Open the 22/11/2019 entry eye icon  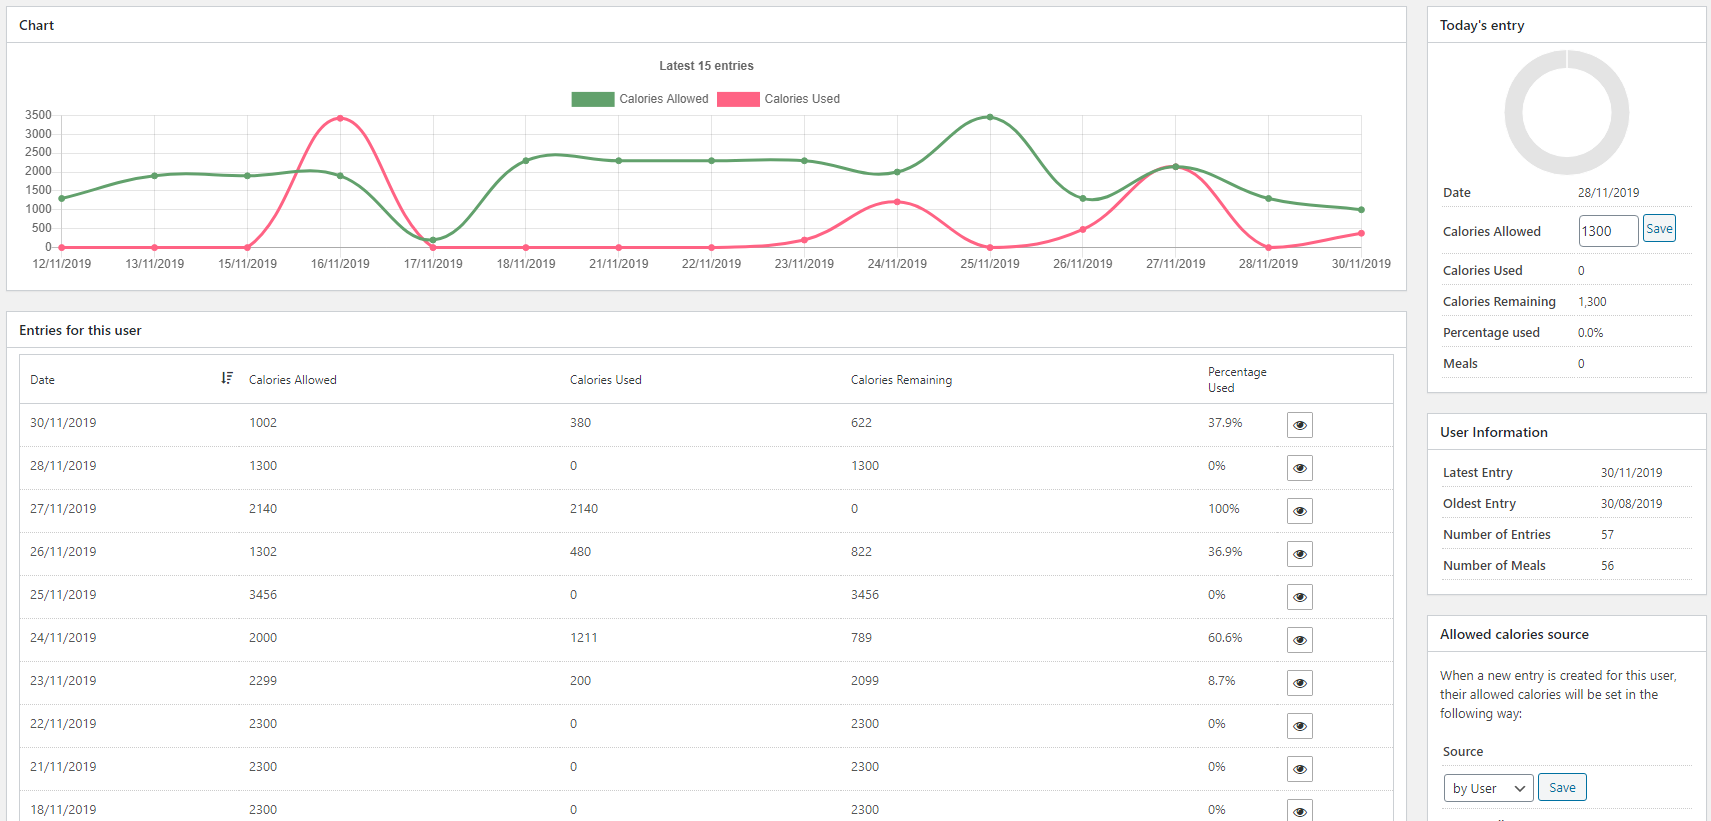pos(1299,726)
